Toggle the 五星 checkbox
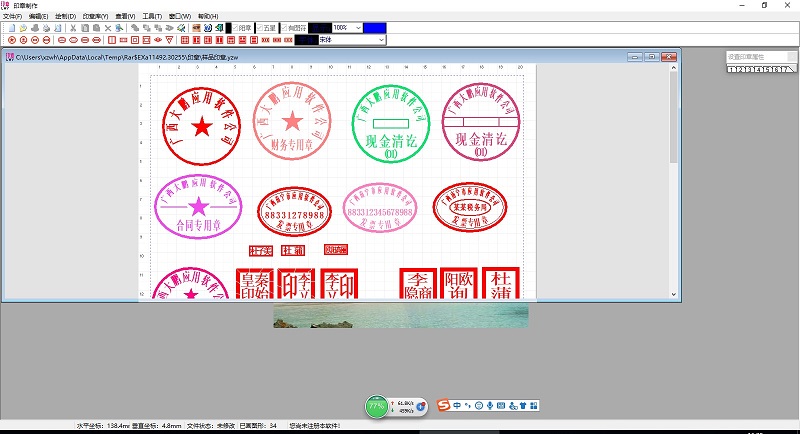The image size is (800, 434). (266, 28)
